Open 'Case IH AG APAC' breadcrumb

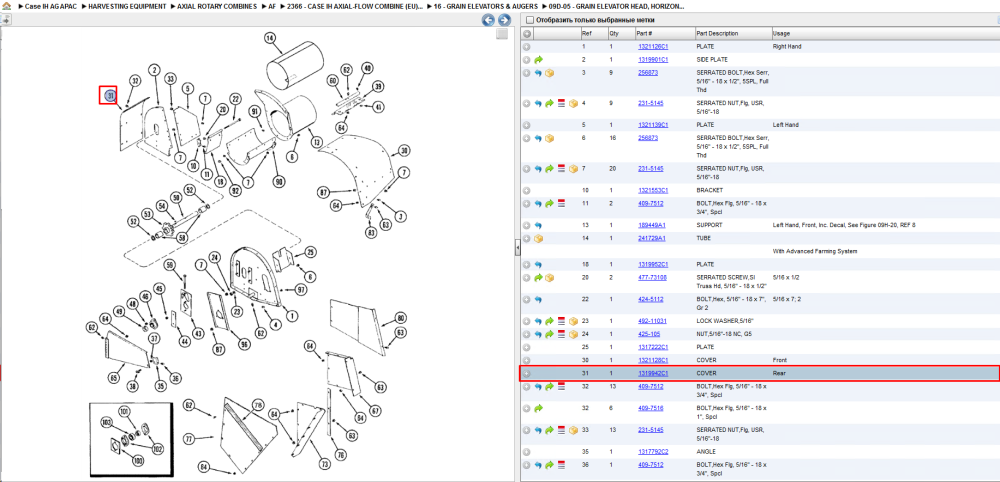[x=50, y=6]
